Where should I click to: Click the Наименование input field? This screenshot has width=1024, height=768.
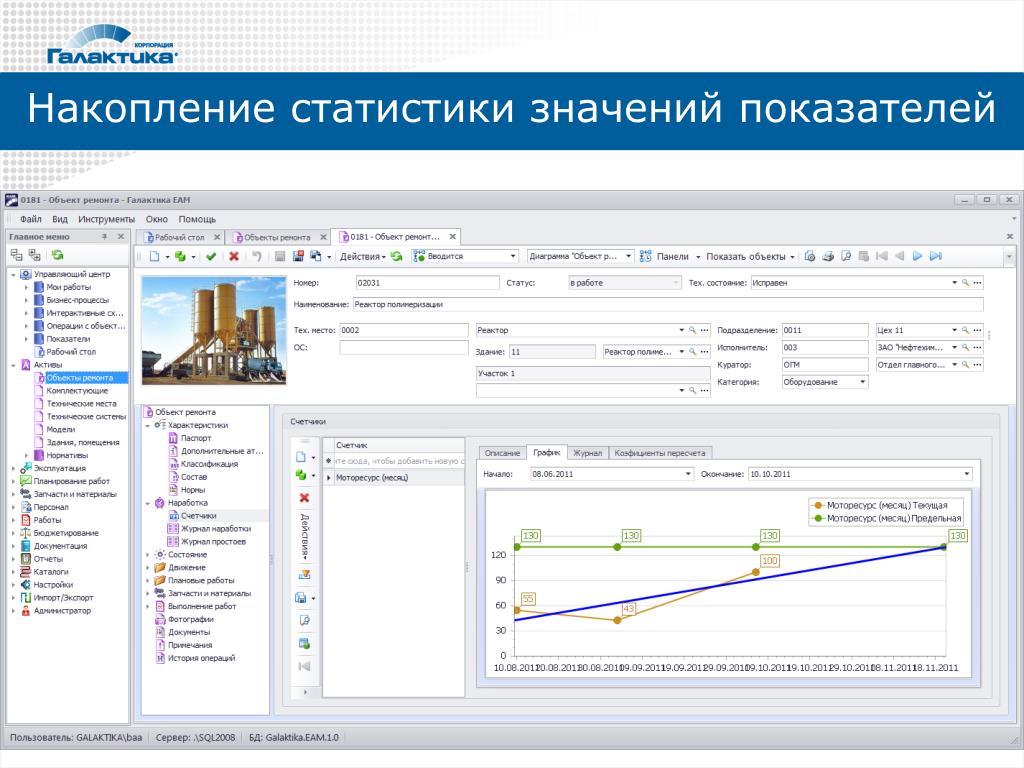[x=668, y=304]
